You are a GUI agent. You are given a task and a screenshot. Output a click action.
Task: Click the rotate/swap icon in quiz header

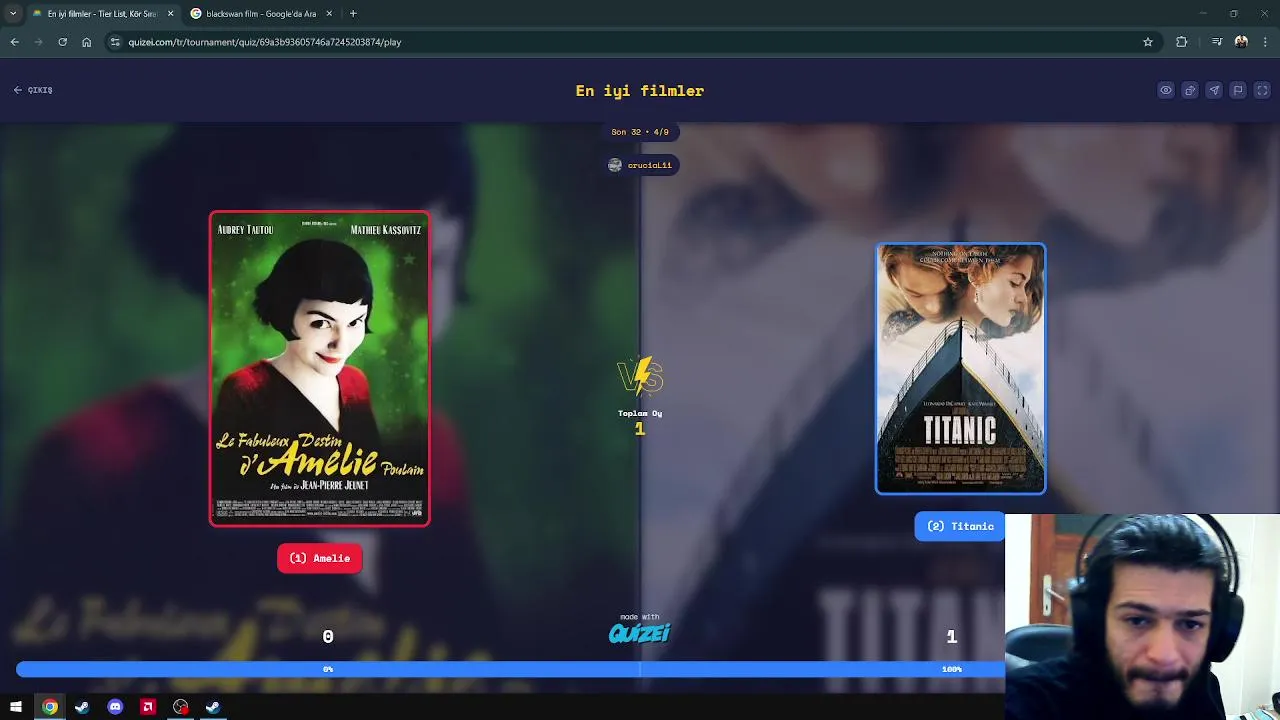tap(1190, 90)
